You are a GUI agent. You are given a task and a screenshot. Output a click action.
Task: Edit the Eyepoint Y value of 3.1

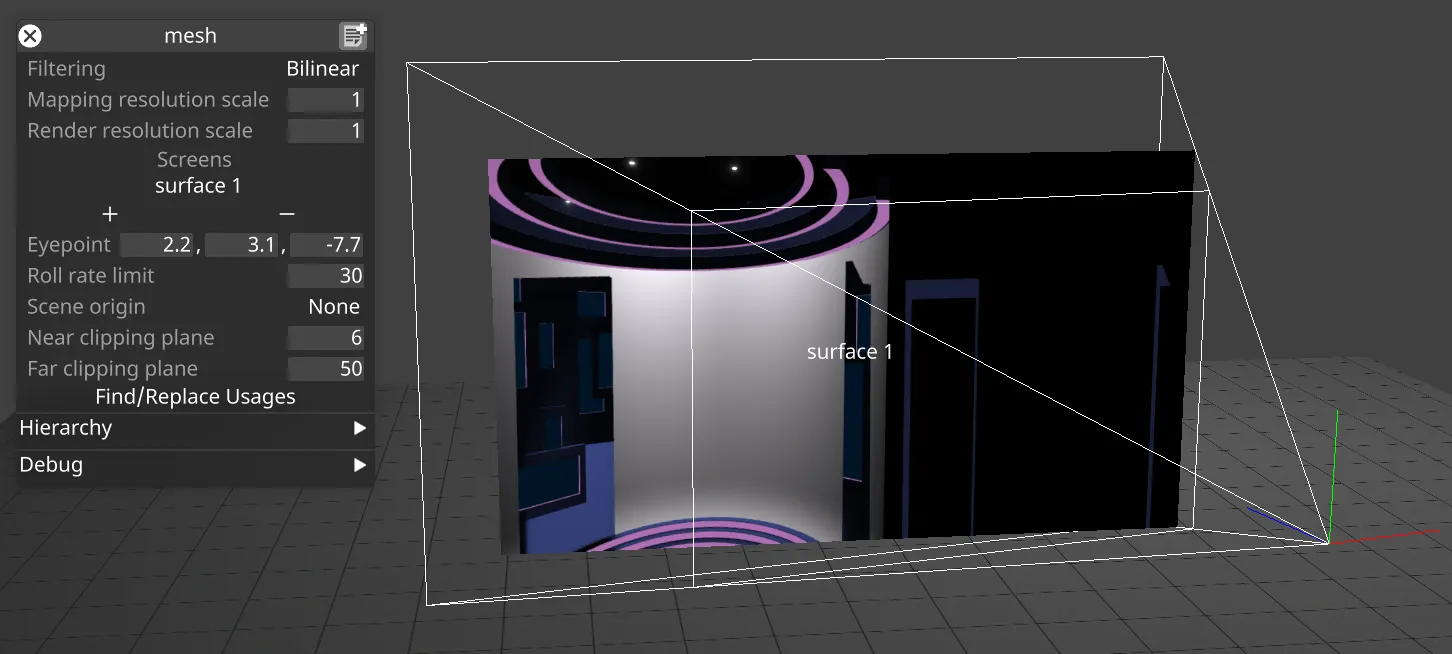[x=241, y=244]
